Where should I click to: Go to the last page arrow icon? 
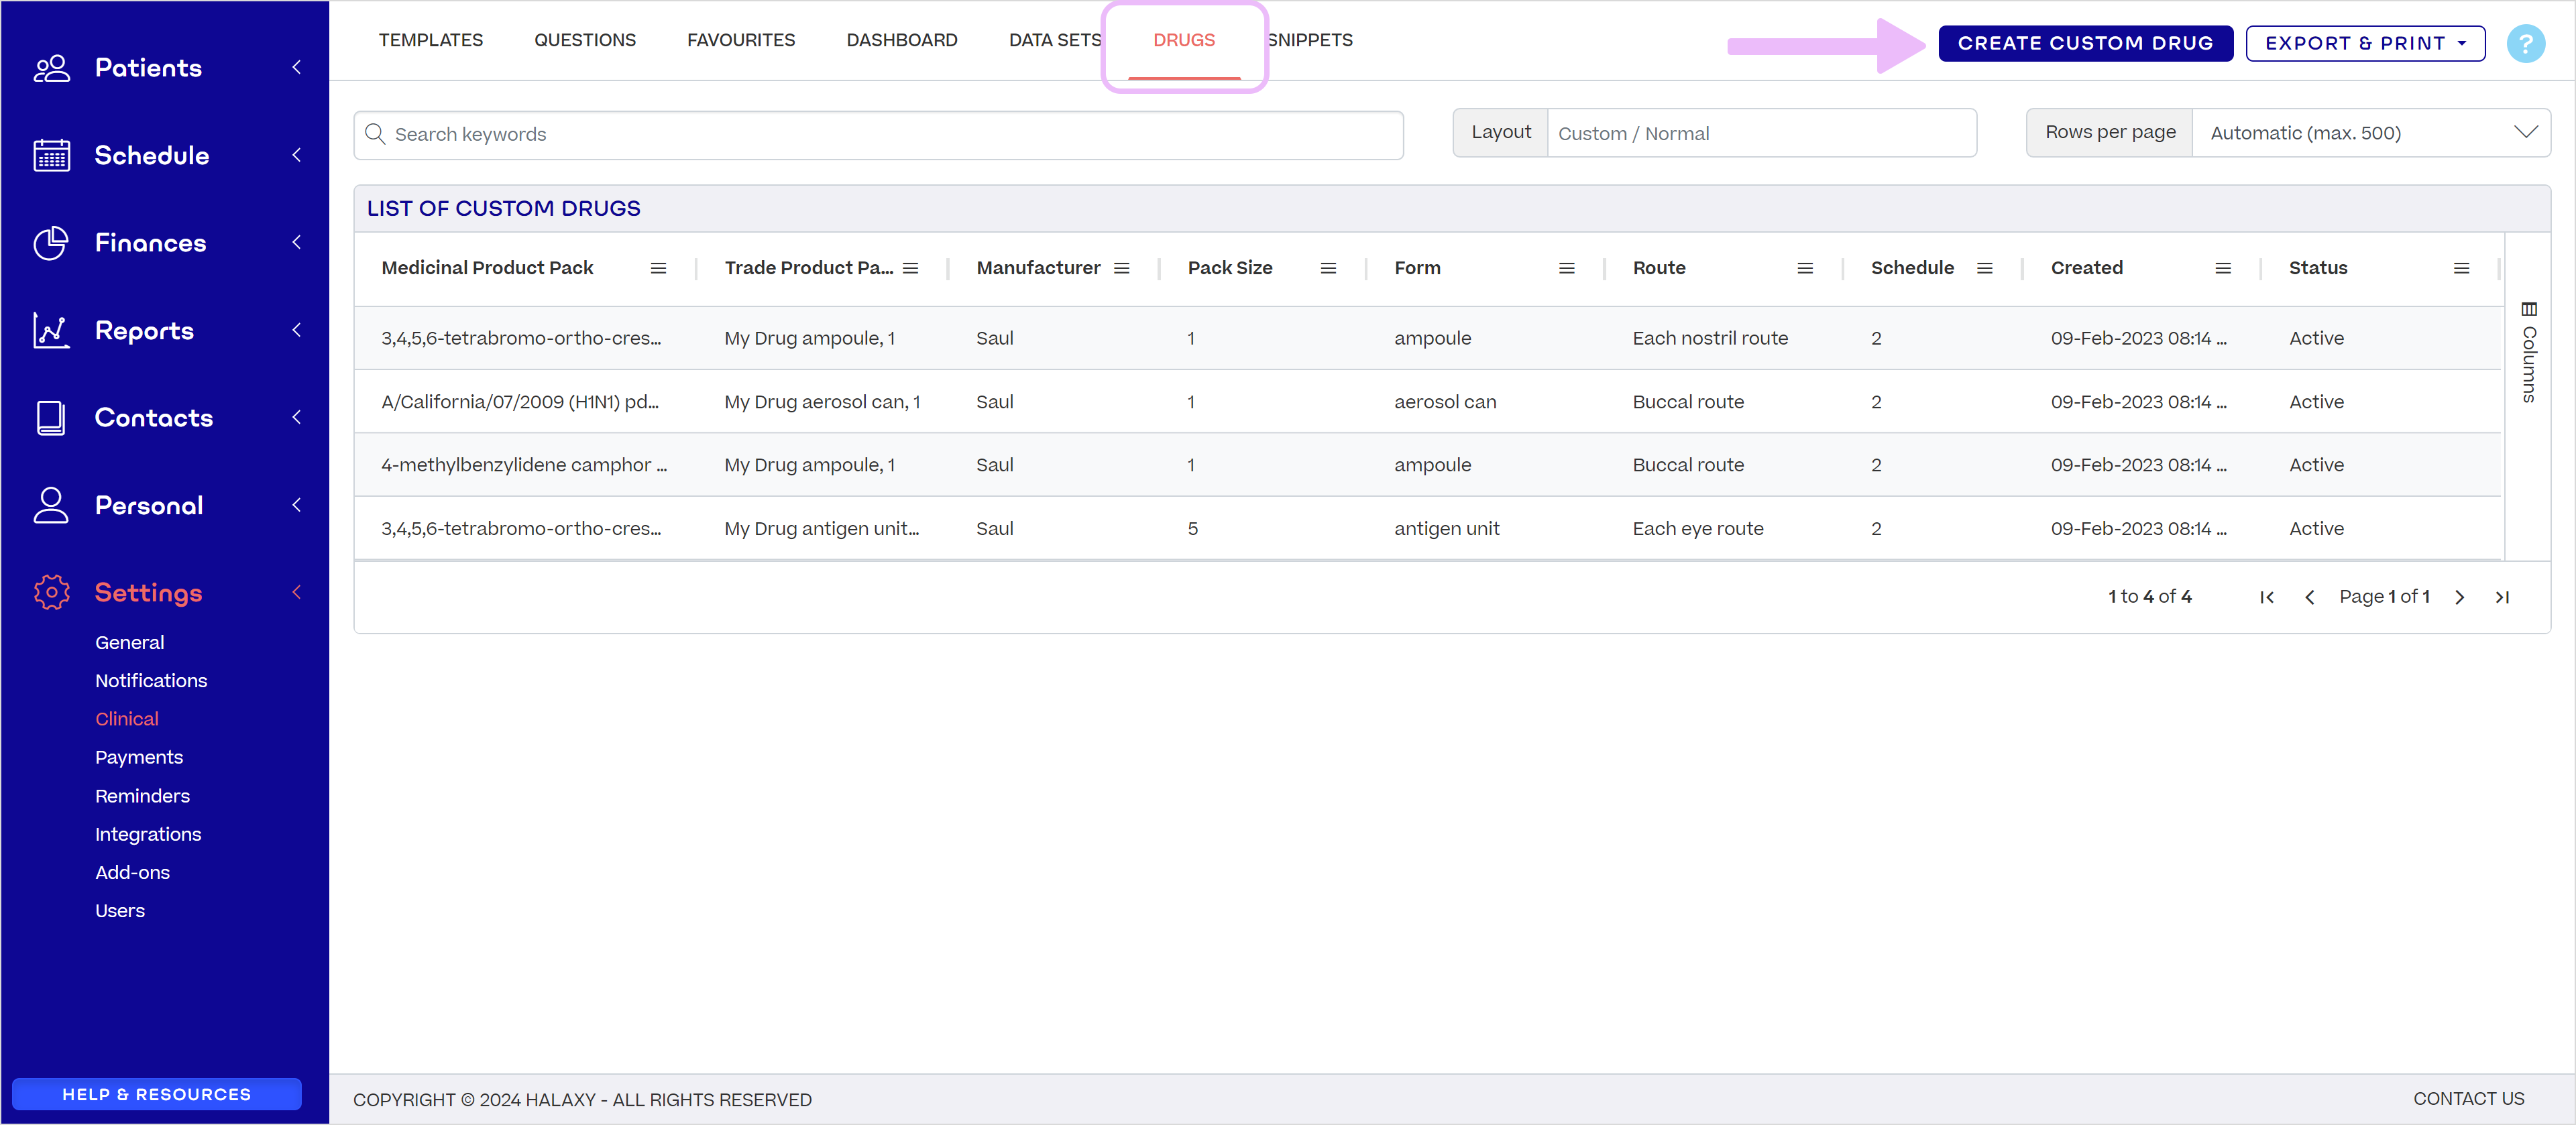2502,597
